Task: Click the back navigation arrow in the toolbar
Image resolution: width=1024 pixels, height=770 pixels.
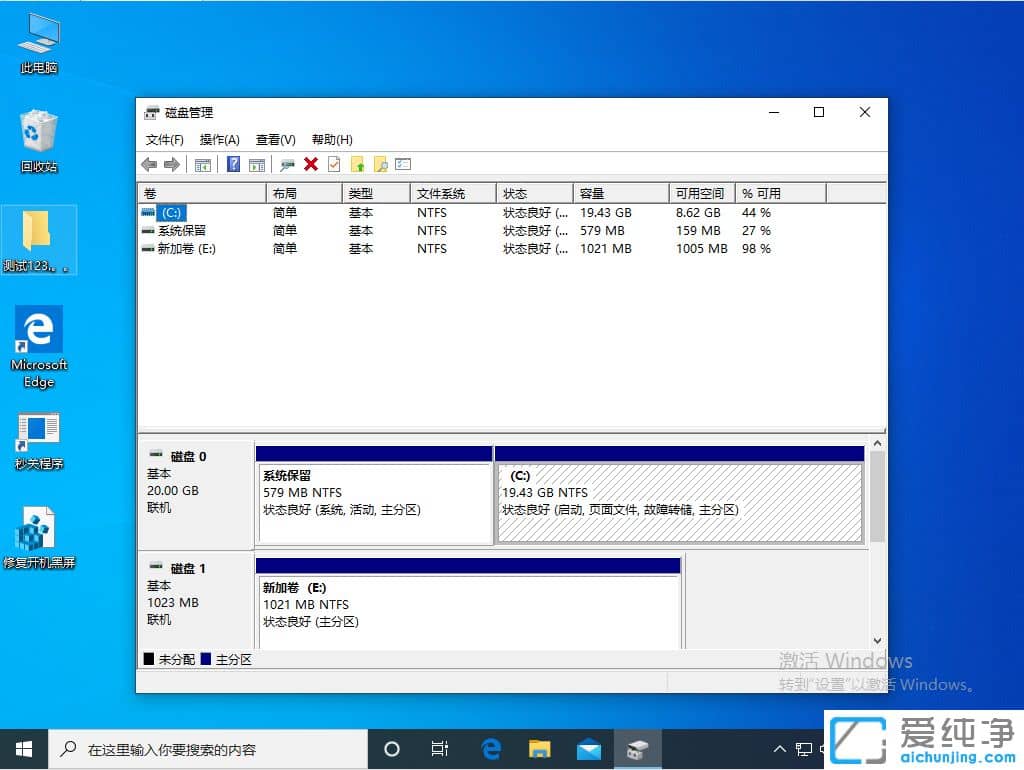Action: point(149,164)
